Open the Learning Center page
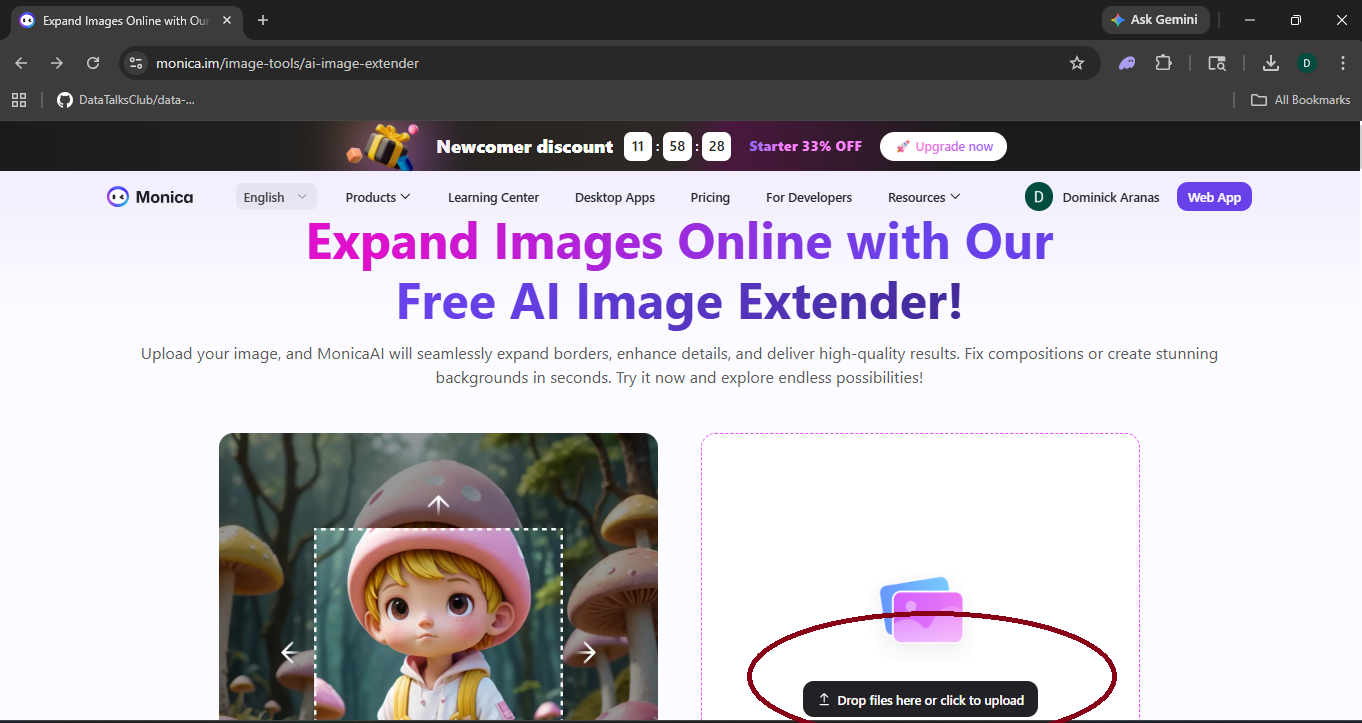The image size is (1362, 723). click(493, 197)
